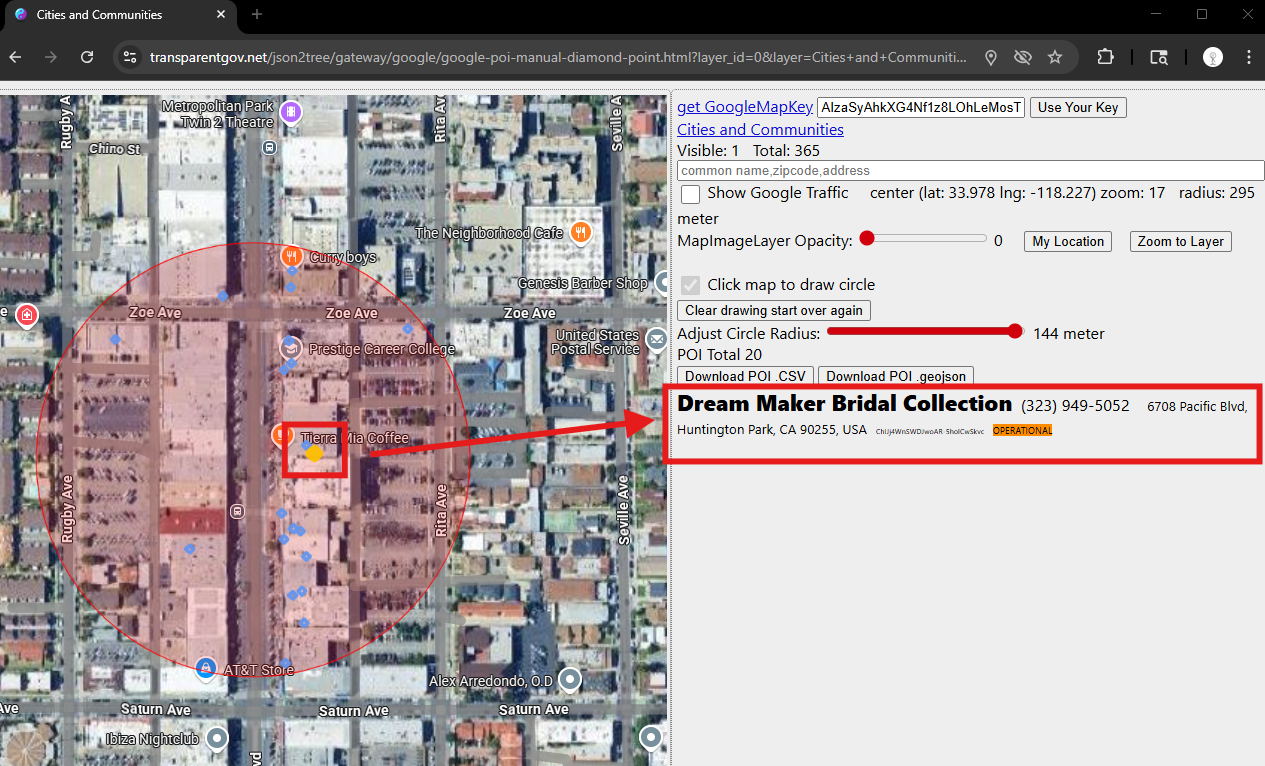The width and height of the screenshot is (1265, 766).
Task: Click Clear drawing start over again
Action: 774,310
